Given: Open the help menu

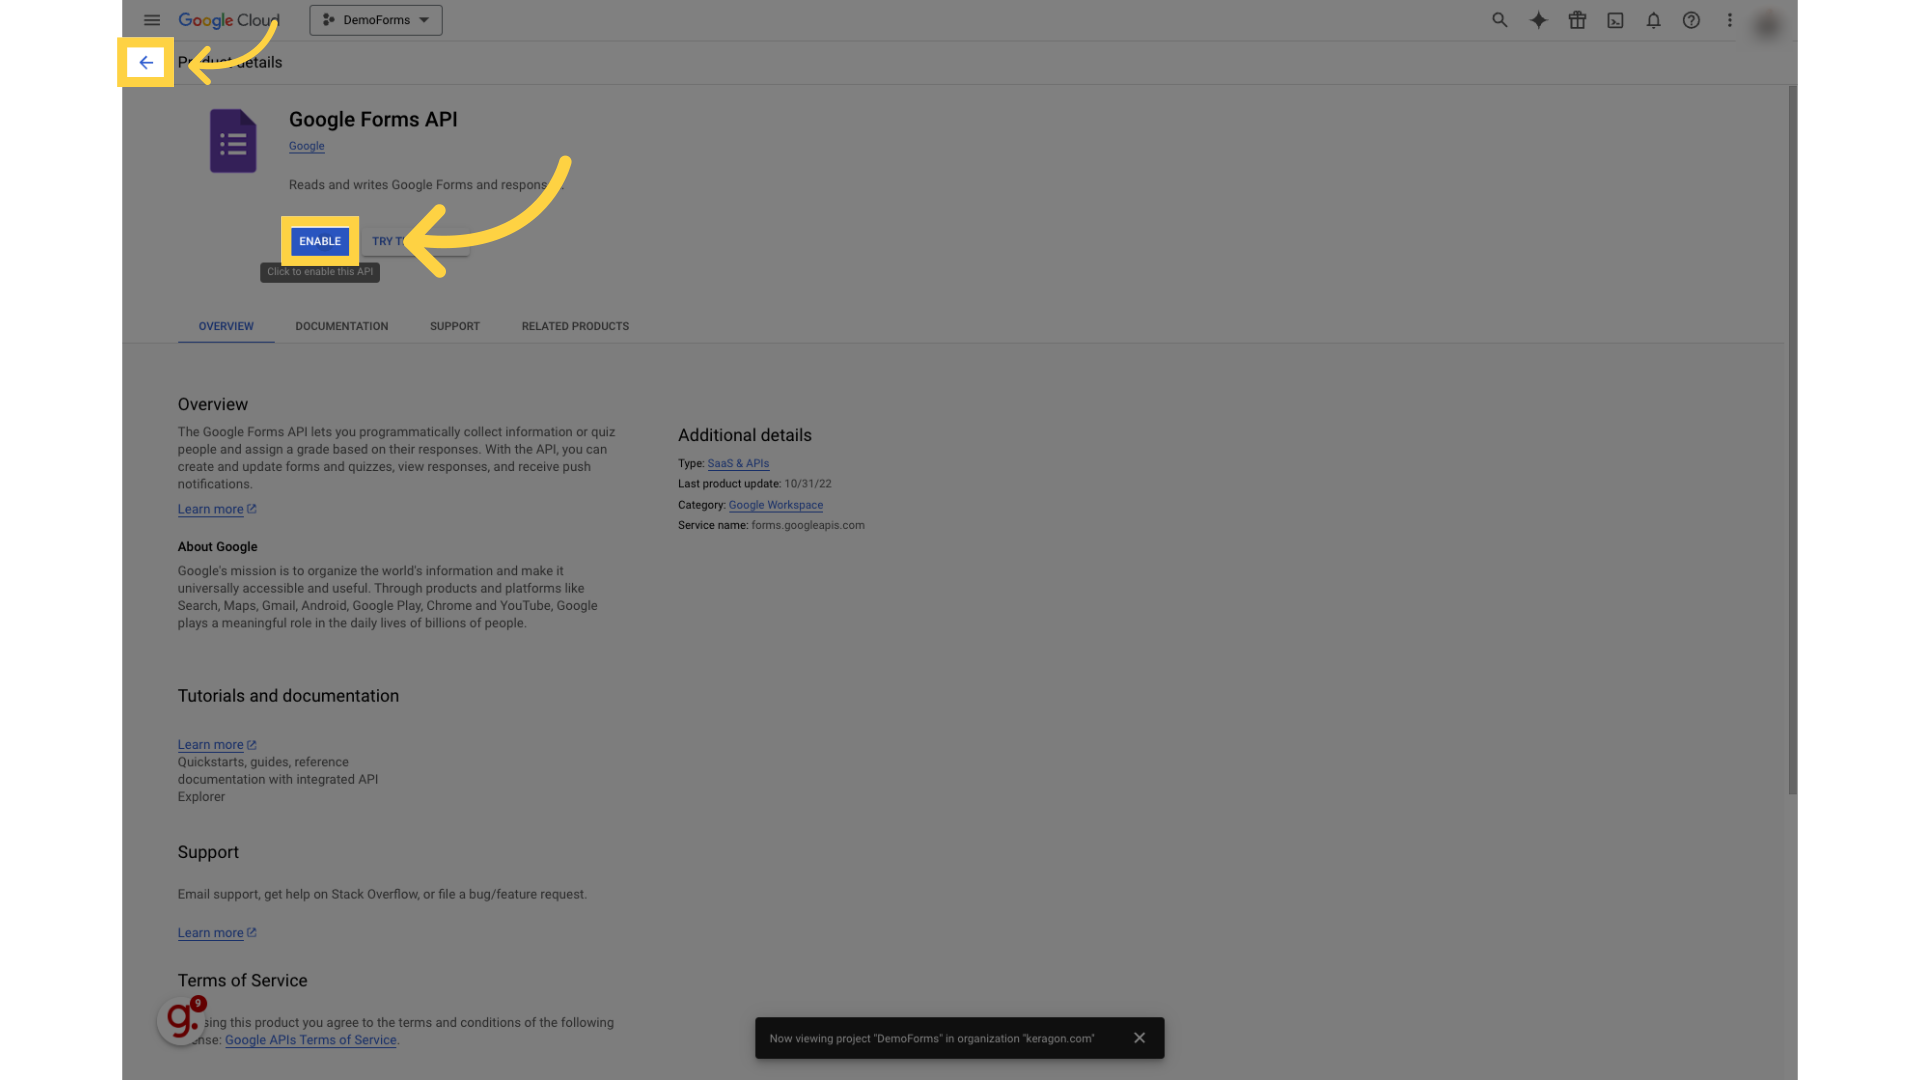Looking at the screenshot, I should pyautogui.click(x=1691, y=20).
